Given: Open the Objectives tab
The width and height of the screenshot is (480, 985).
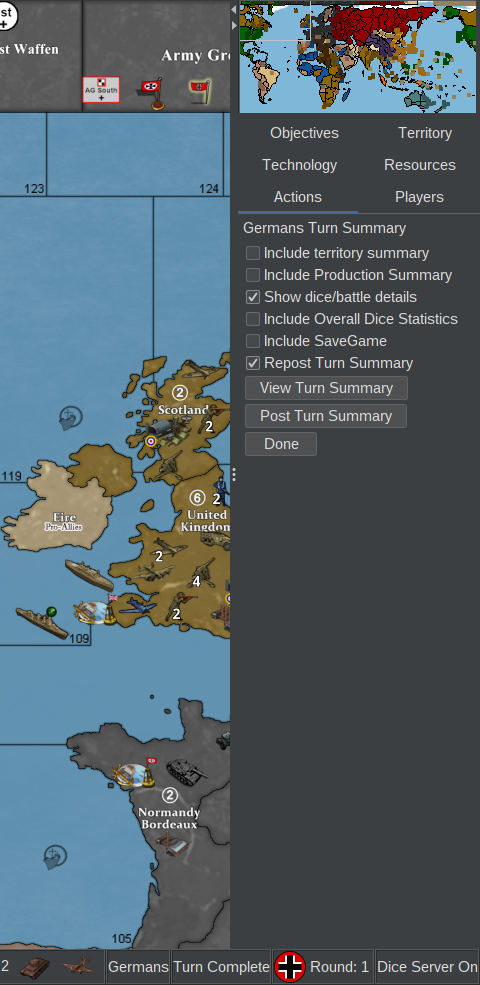Looking at the screenshot, I should point(304,133).
